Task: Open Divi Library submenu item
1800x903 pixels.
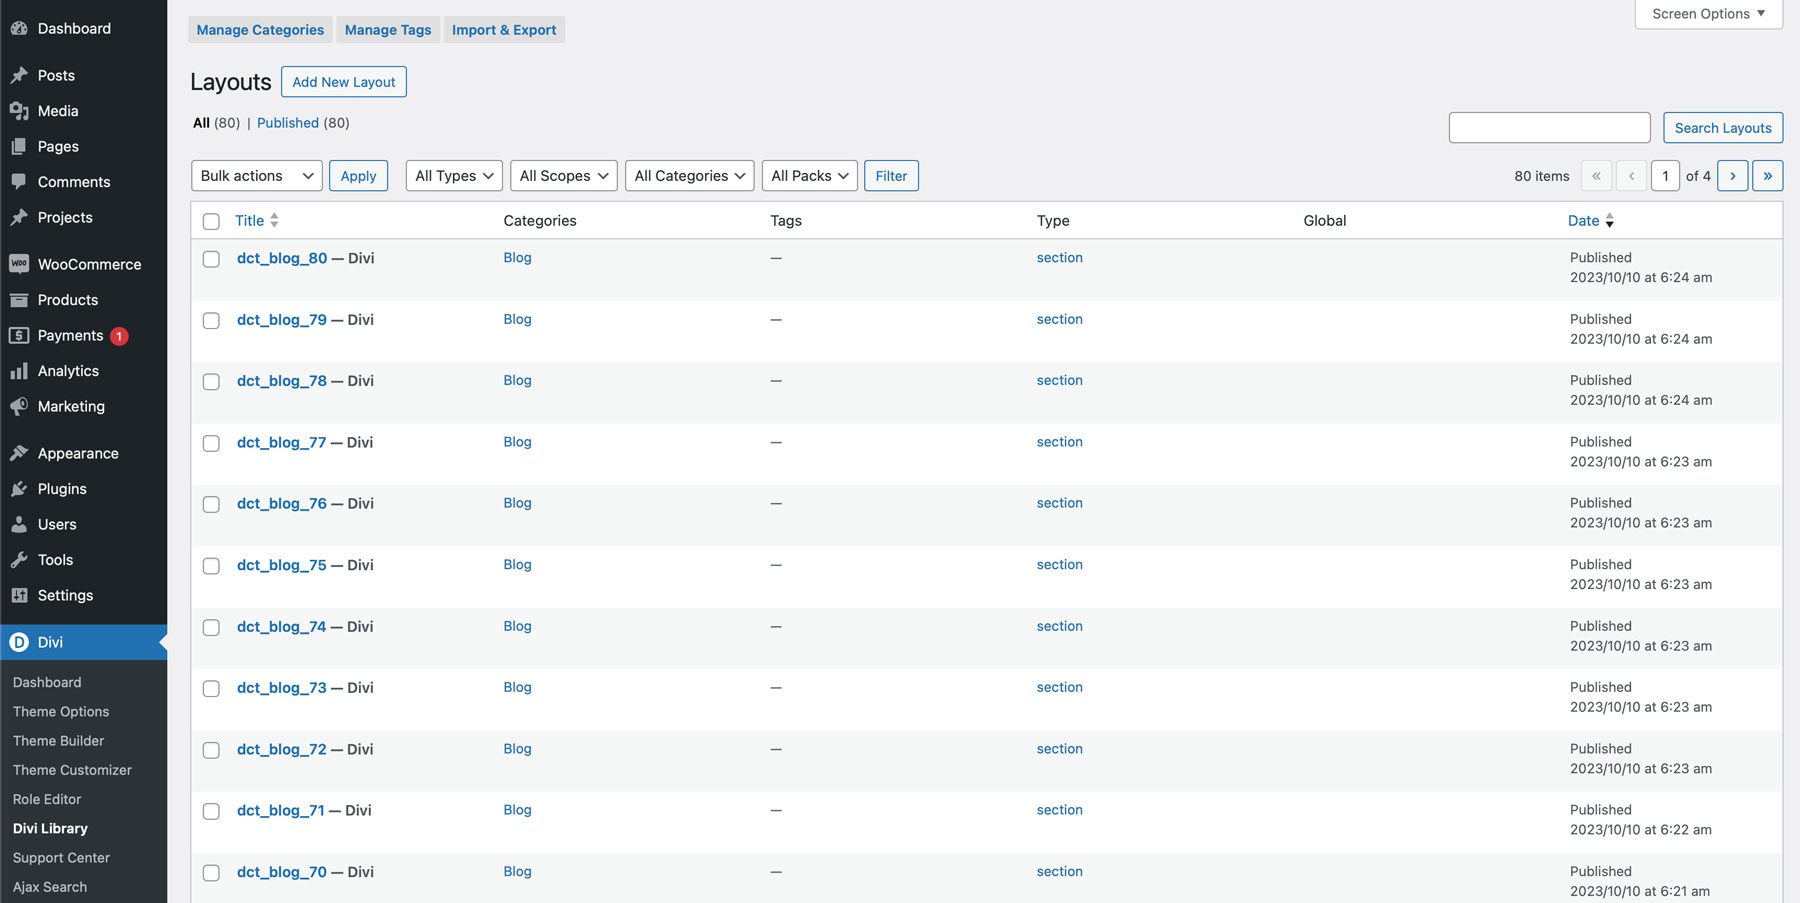Action: pos(50,829)
